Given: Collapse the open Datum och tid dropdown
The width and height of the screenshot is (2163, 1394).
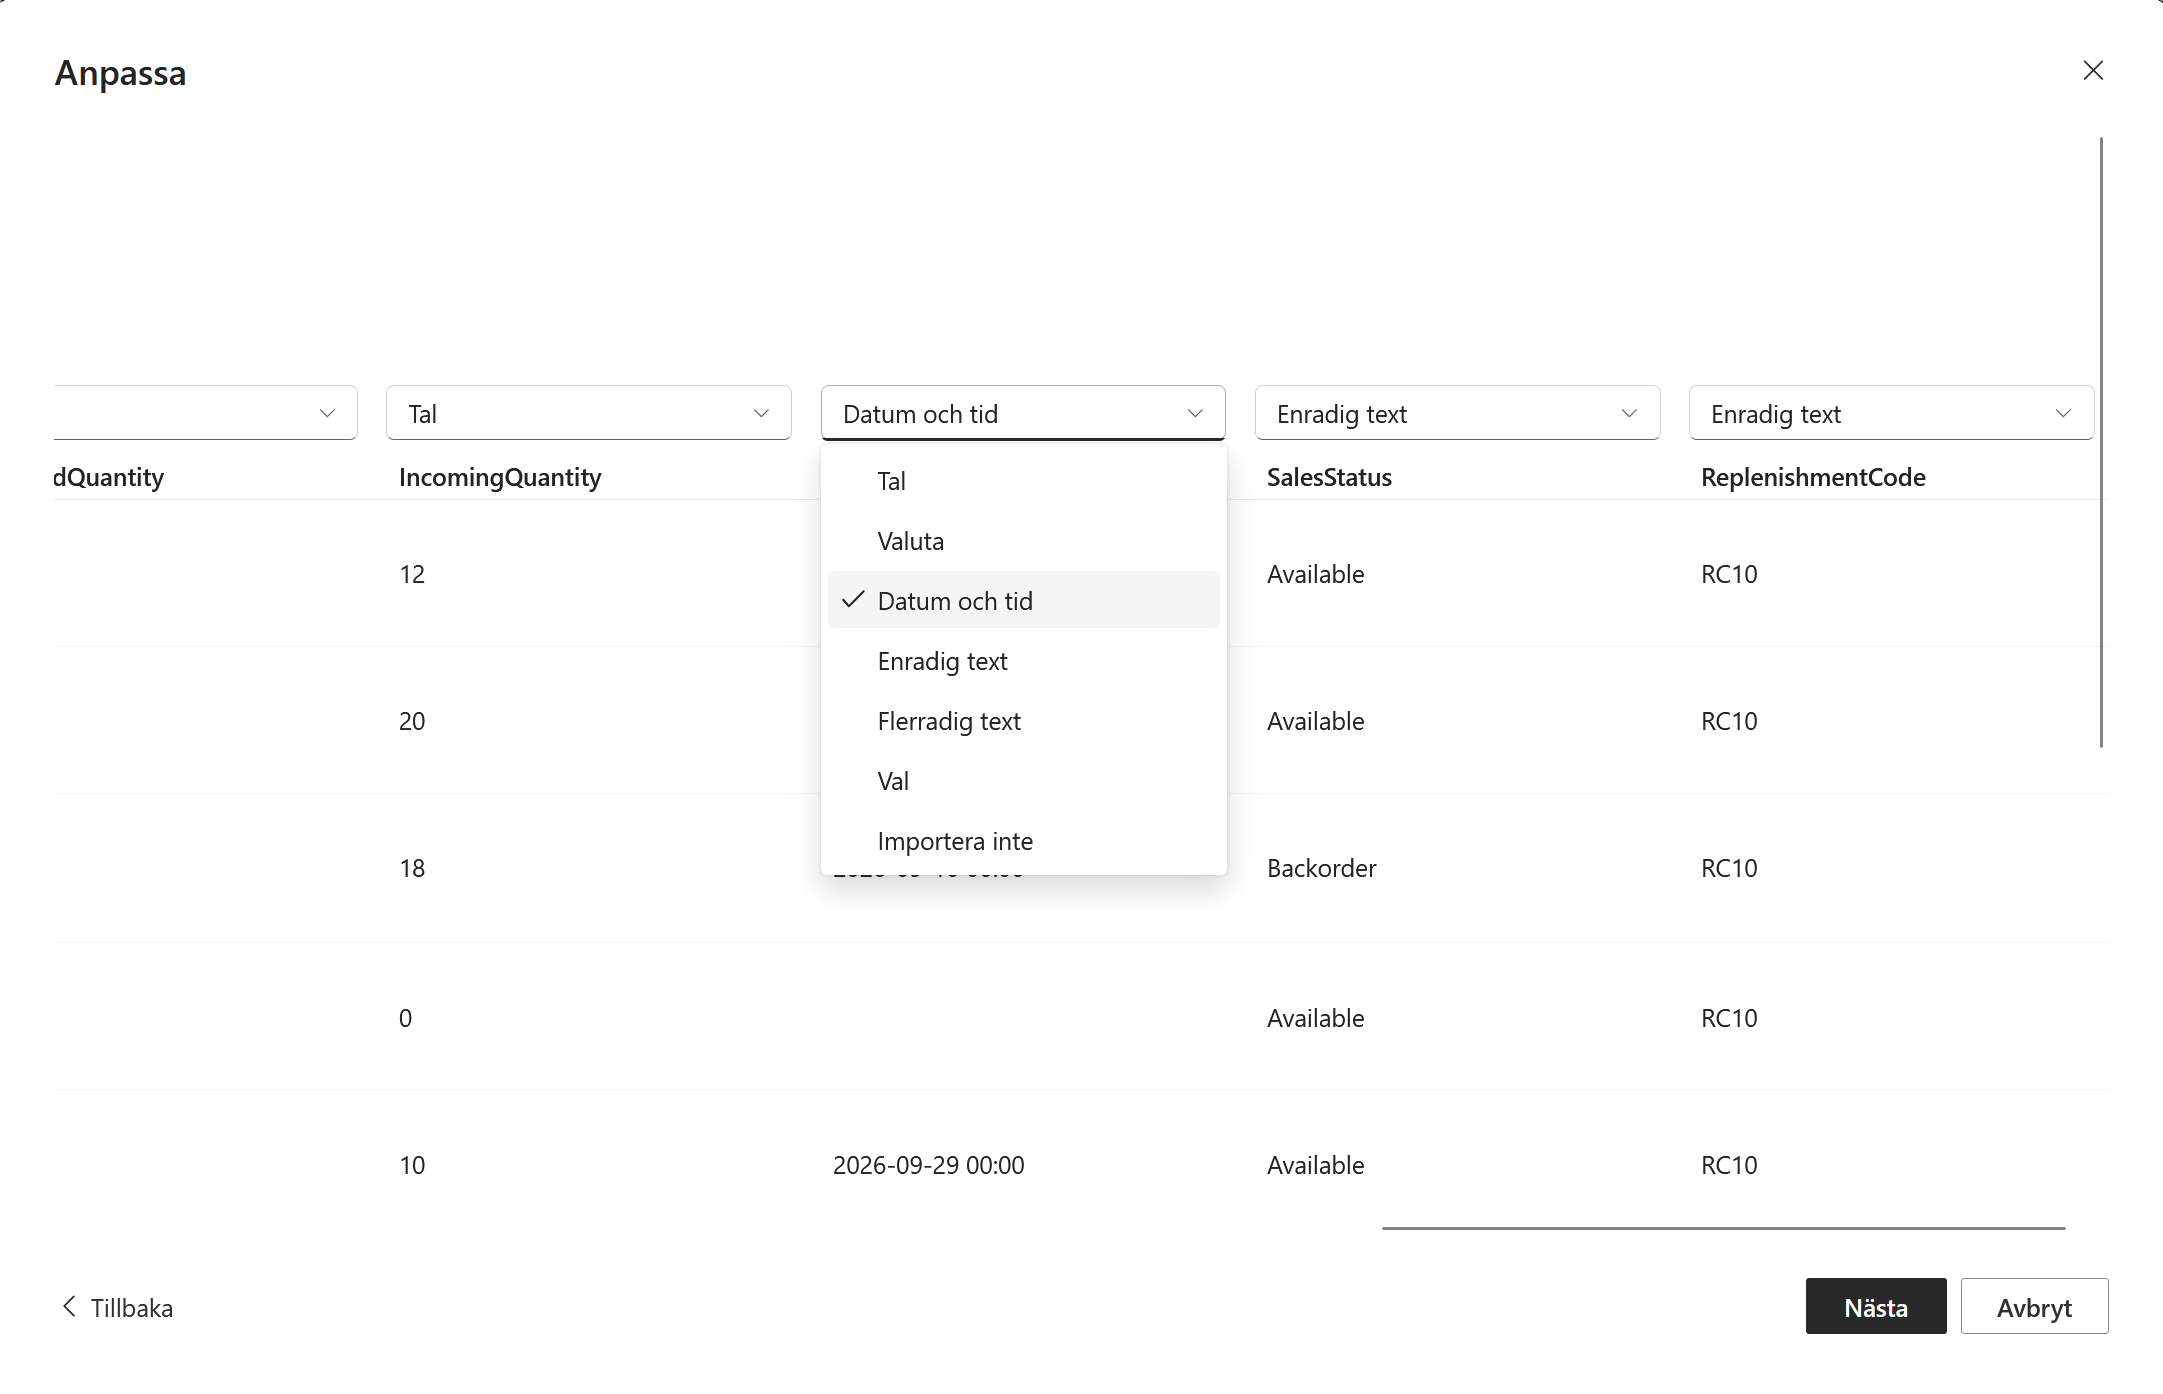Looking at the screenshot, I should 1023,413.
